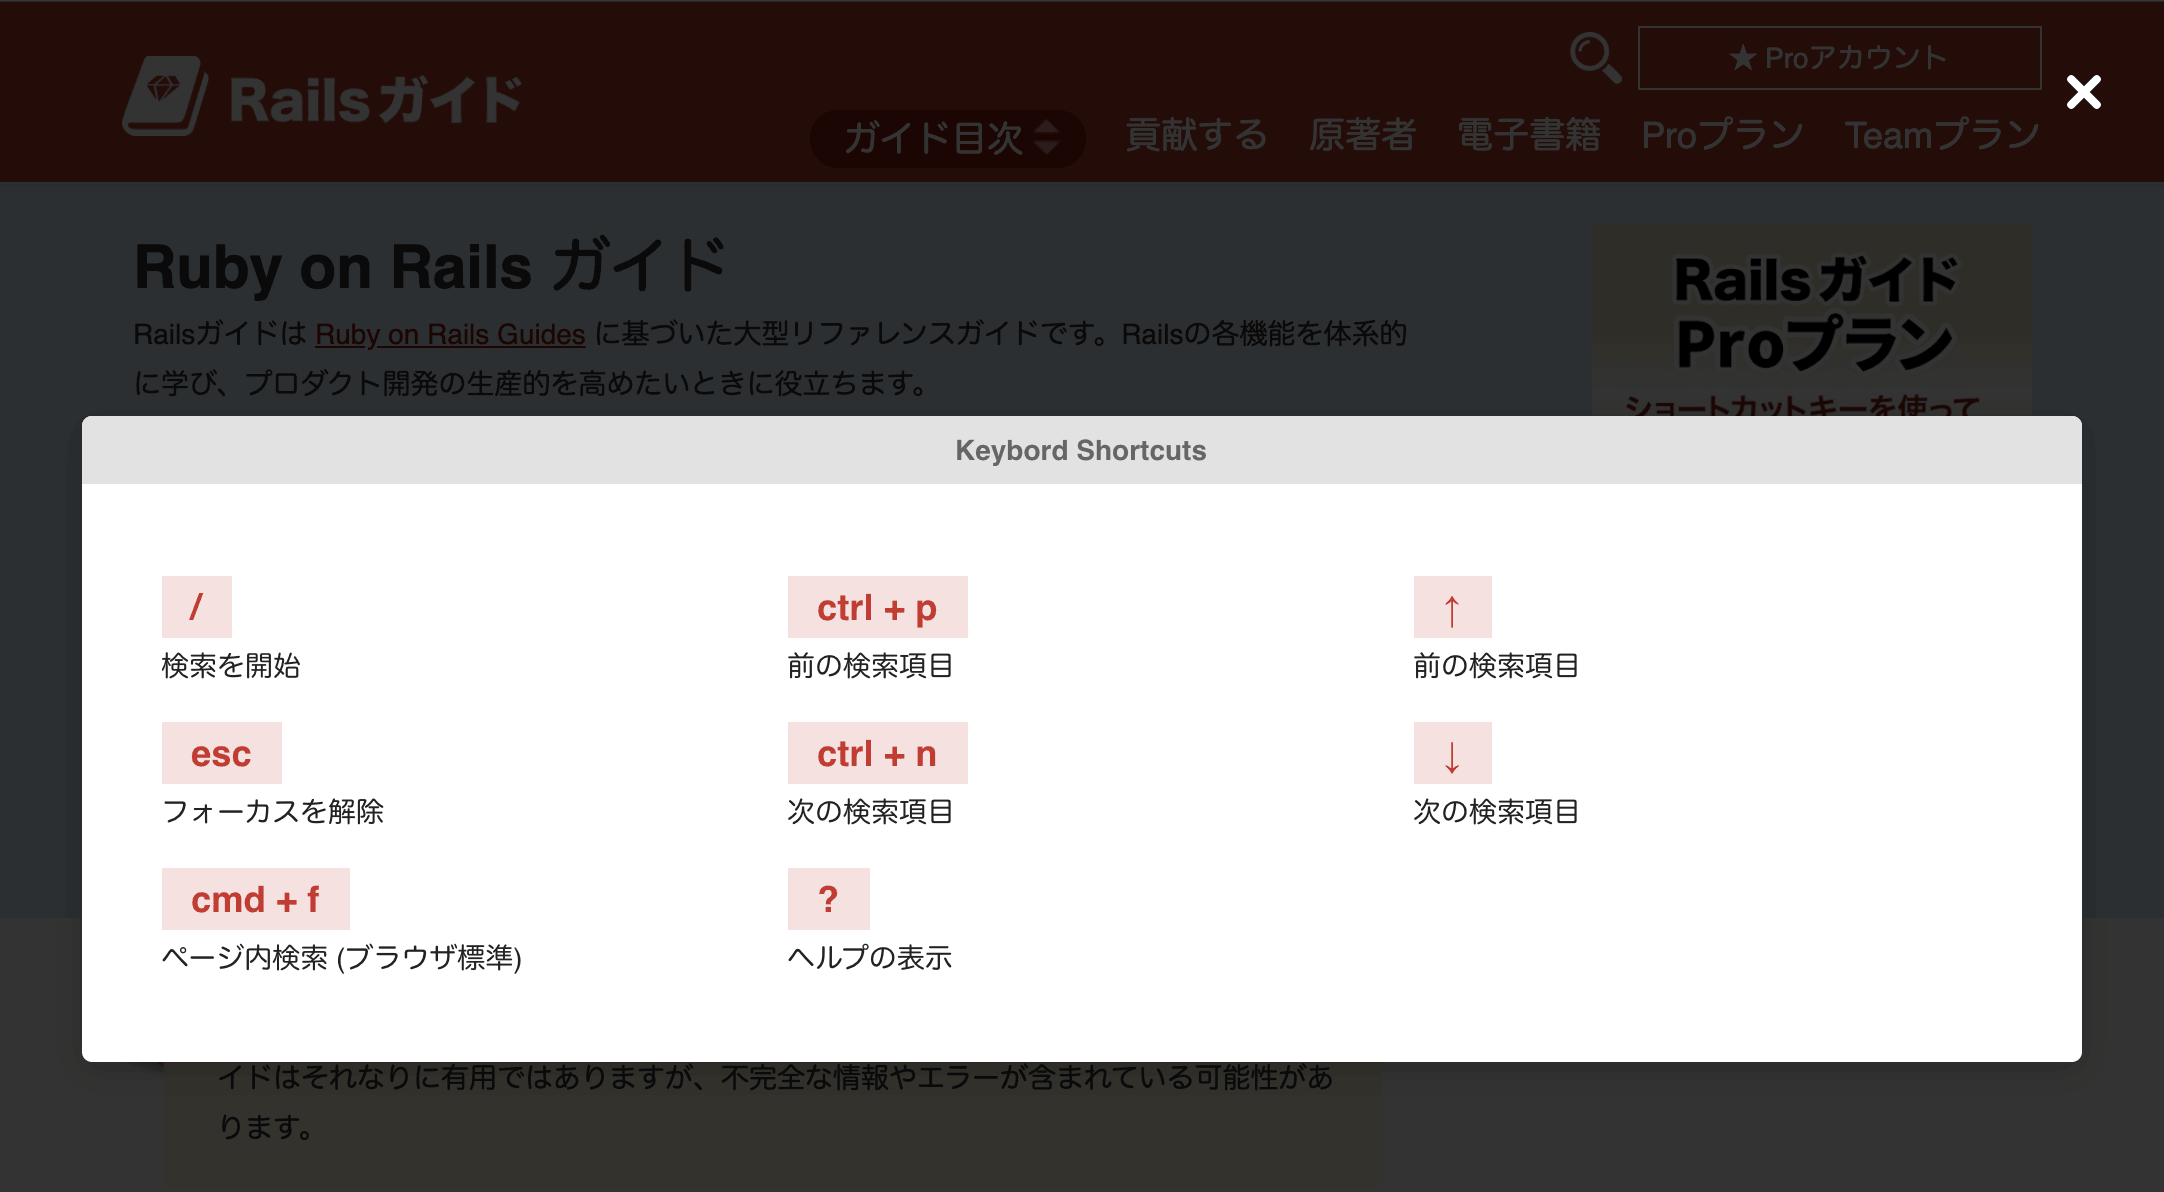This screenshot has width=2164, height=1192.
Task: Click the search magnifier icon
Action: [1595, 57]
